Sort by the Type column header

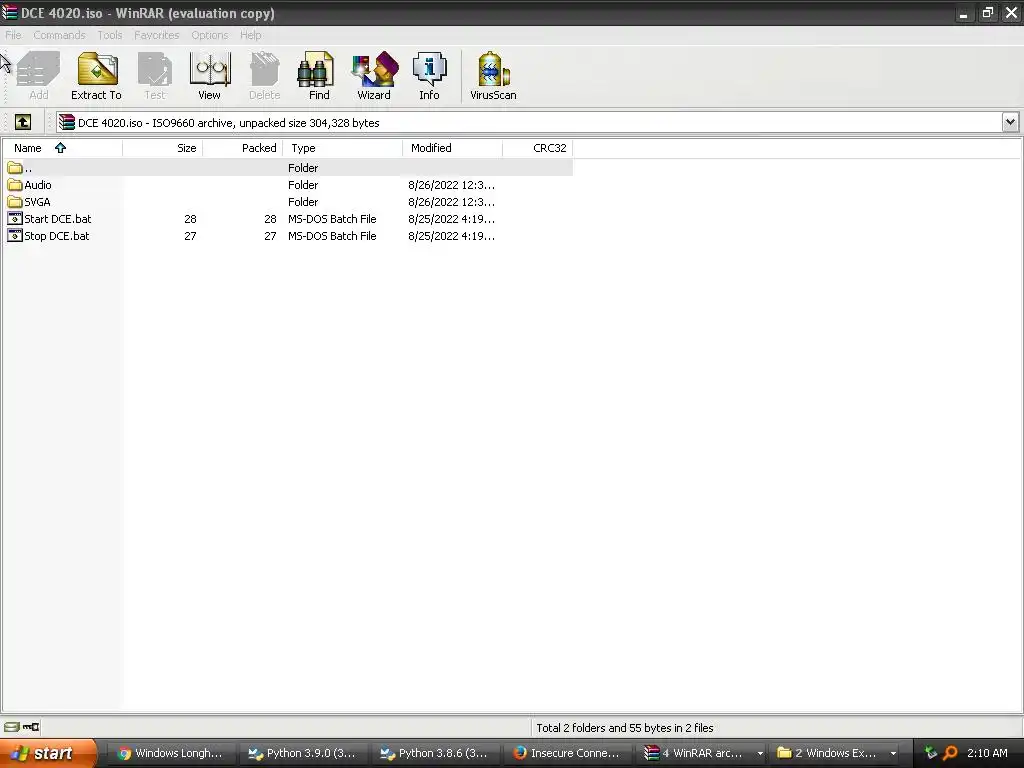pos(343,148)
